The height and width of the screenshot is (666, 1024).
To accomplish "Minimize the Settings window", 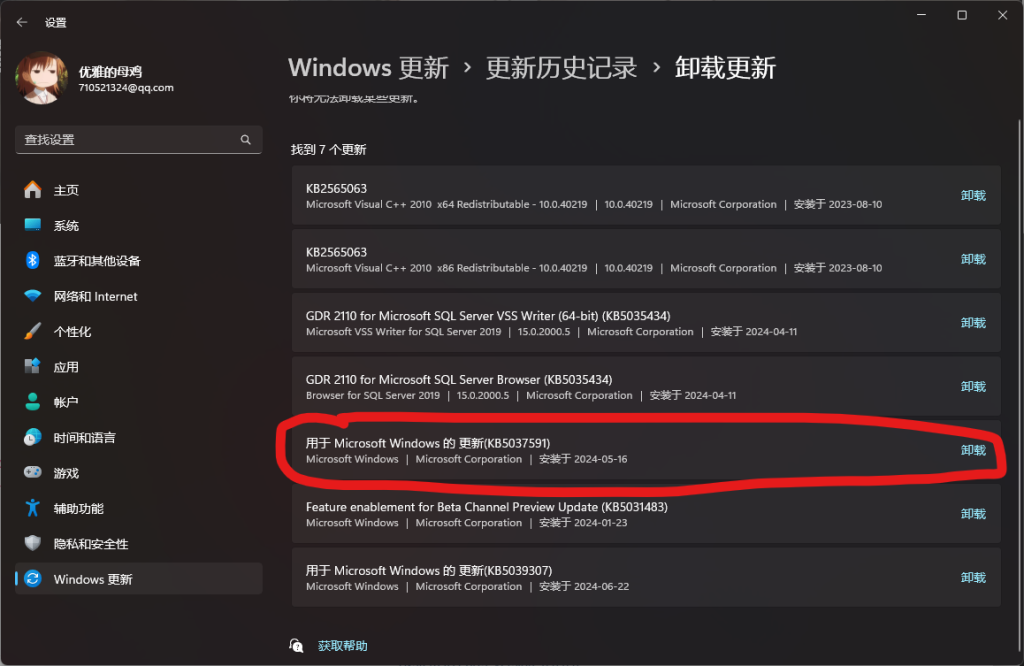I will tap(921, 15).
